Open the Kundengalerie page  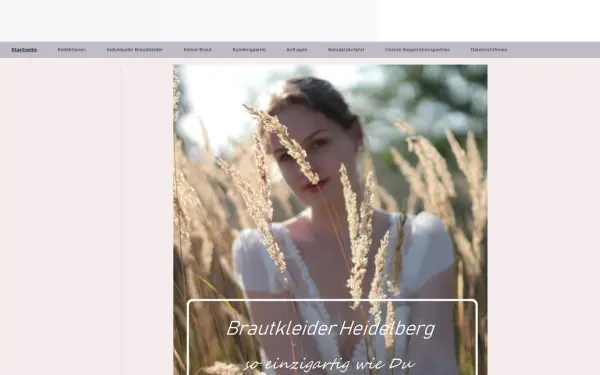point(249,50)
